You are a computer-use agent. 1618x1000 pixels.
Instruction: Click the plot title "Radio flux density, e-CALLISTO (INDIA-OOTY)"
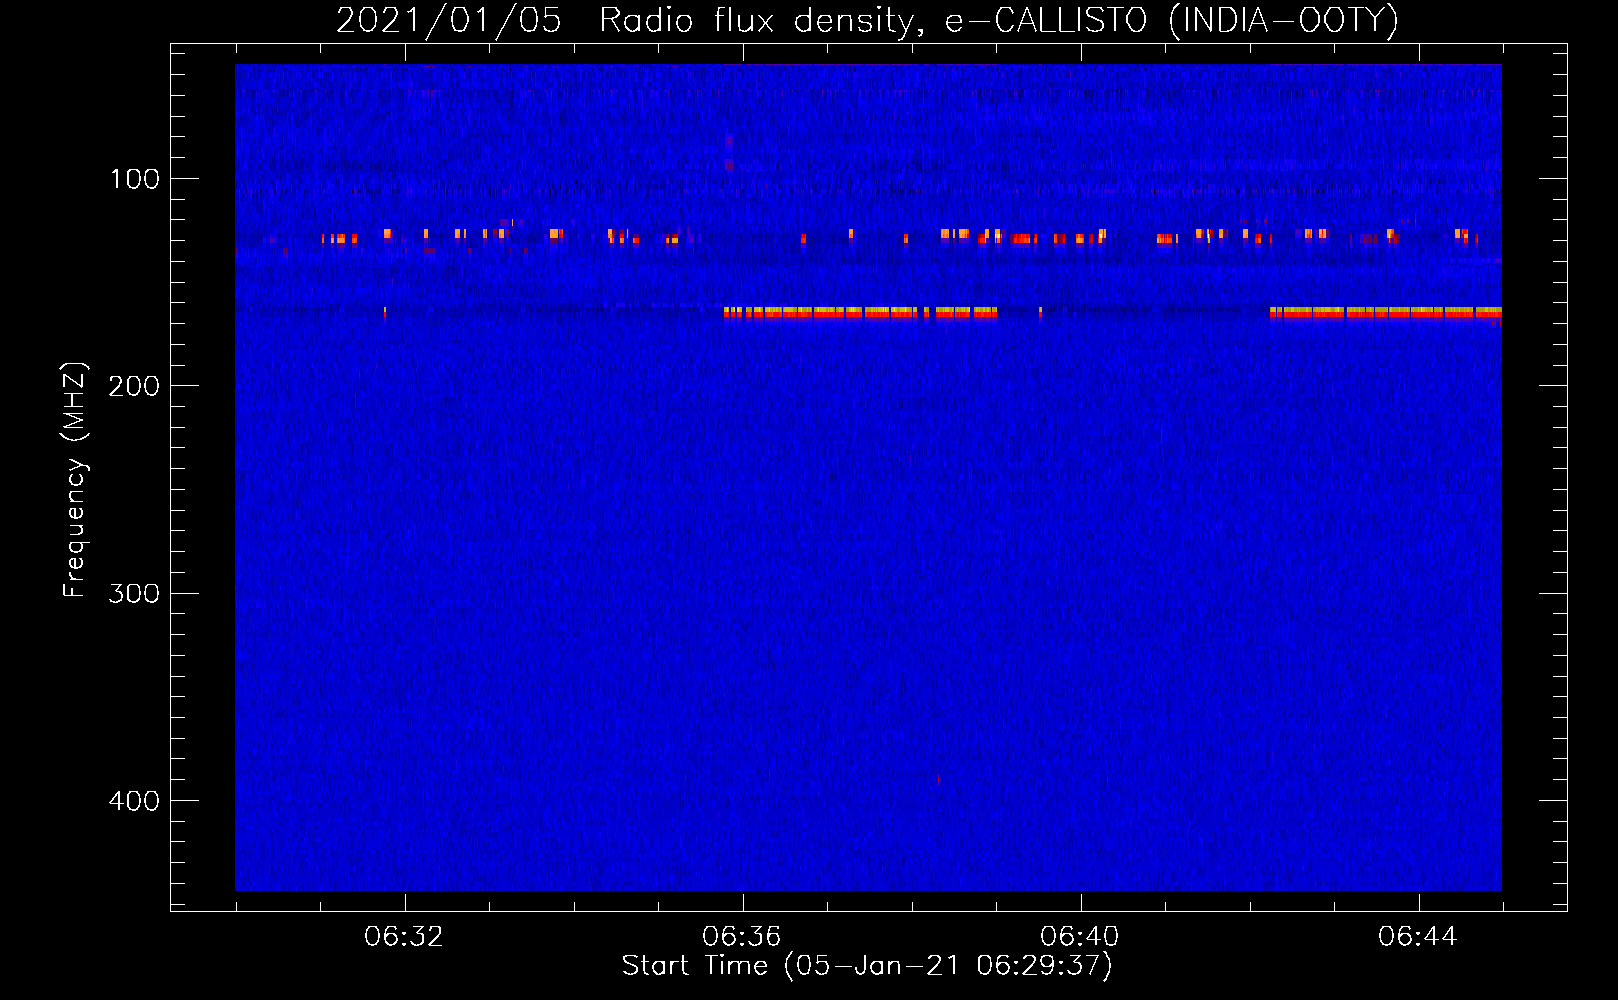click(x=998, y=20)
